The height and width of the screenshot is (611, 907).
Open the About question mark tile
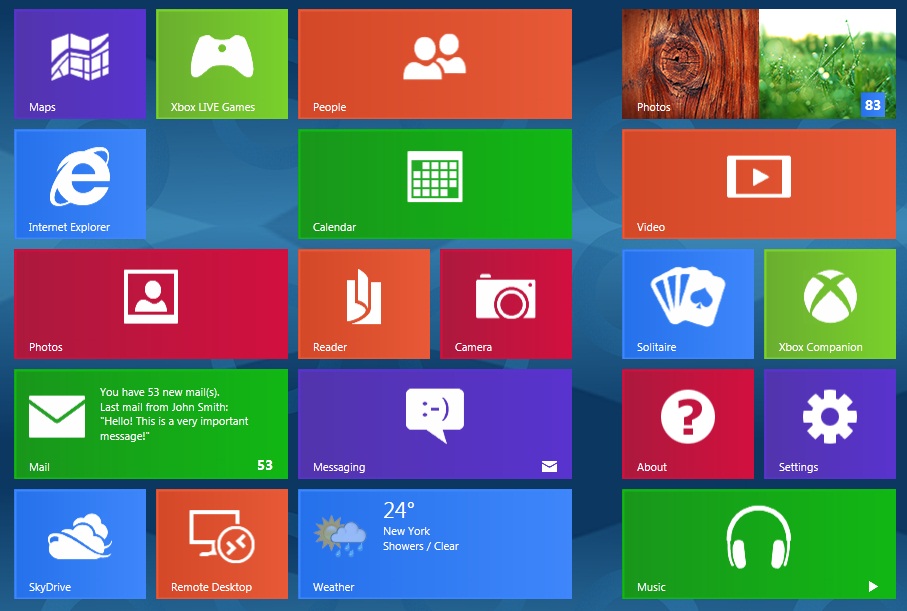click(688, 424)
